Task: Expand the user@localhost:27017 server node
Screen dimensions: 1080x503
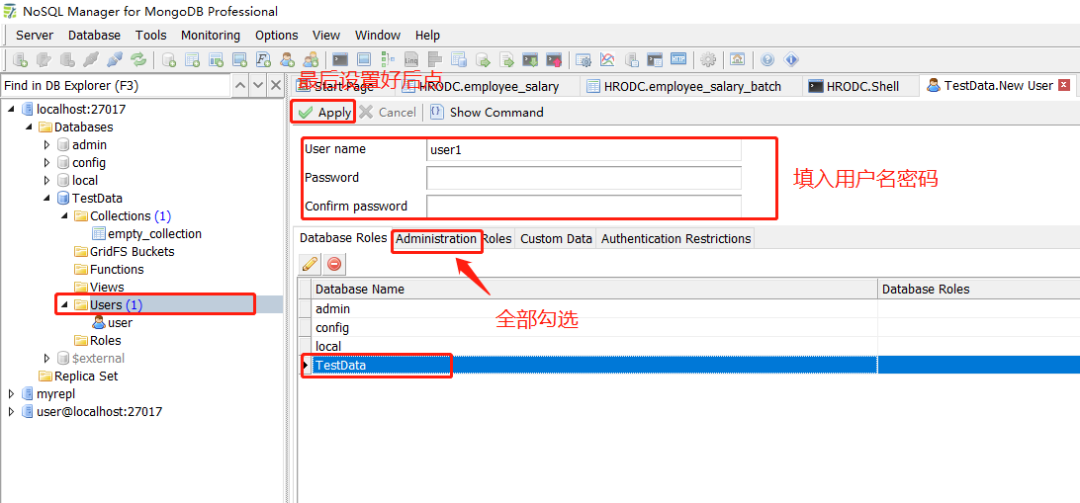Action: pos(11,412)
